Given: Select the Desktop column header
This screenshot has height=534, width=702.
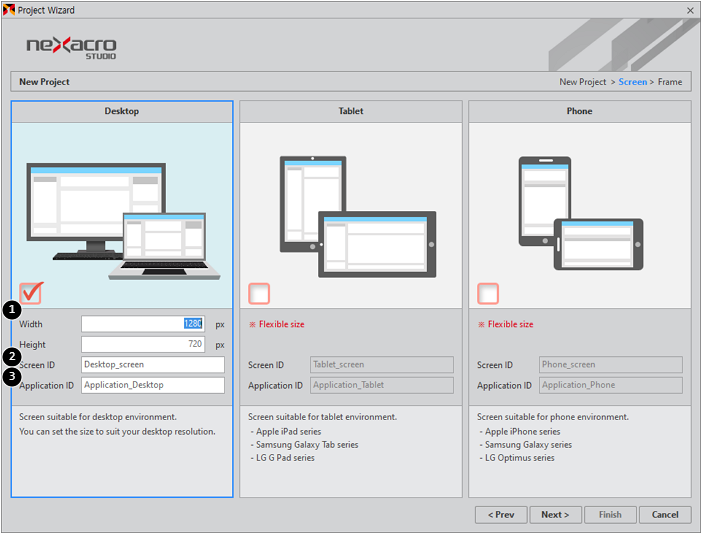Looking at the screenshot, I should 122,111.
